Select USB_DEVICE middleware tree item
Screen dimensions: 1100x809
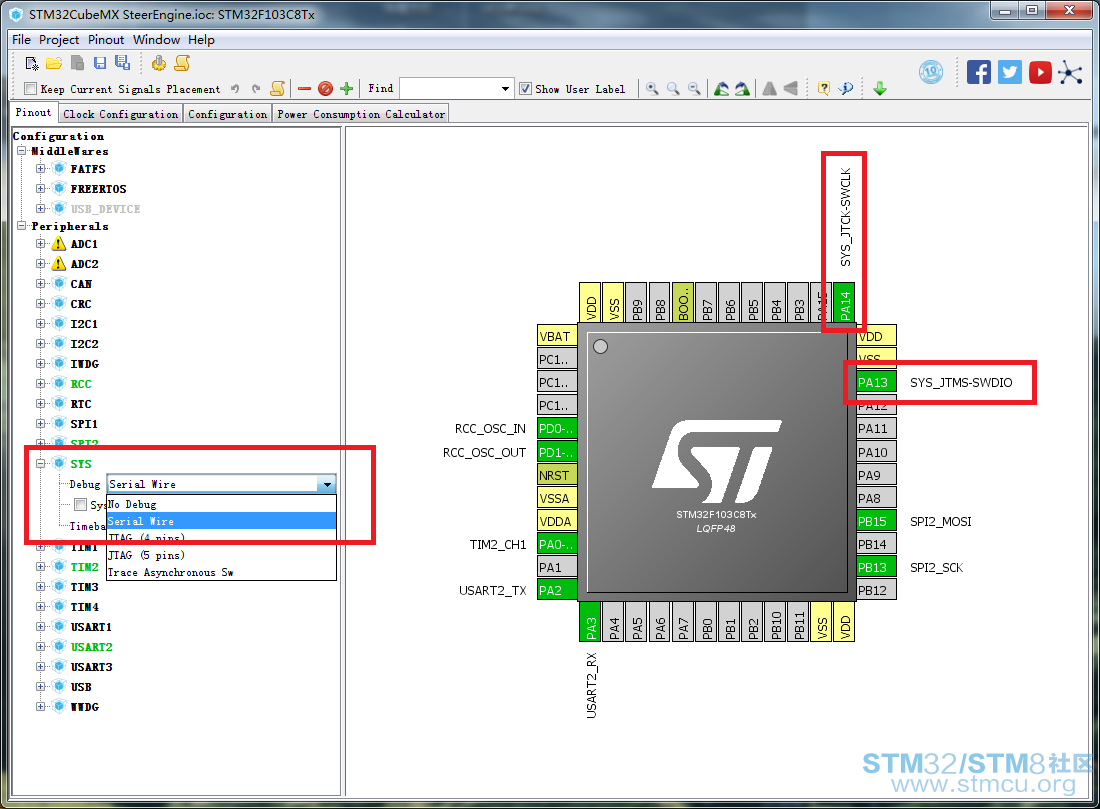click(105, 208)
